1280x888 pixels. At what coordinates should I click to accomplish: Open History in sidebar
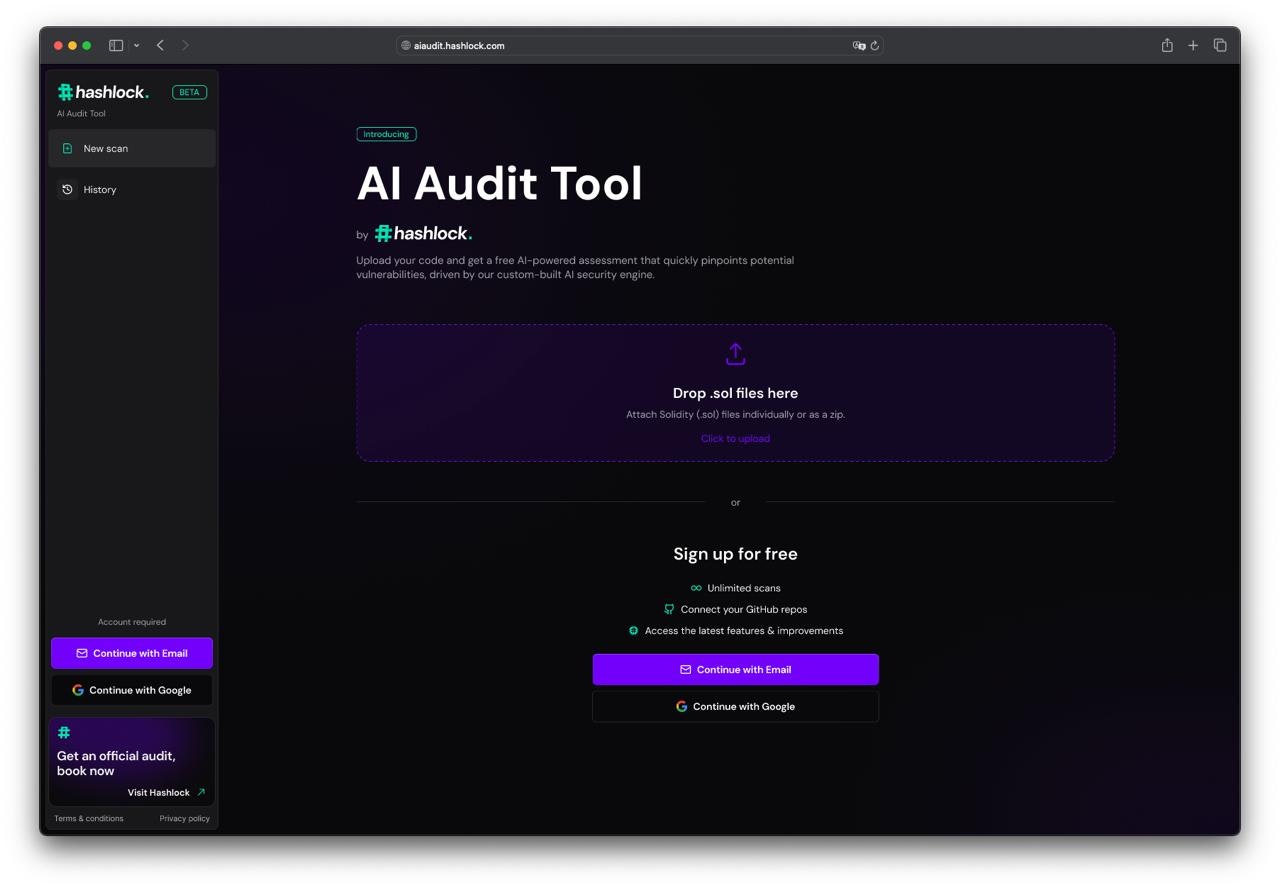tap(132, 189)
